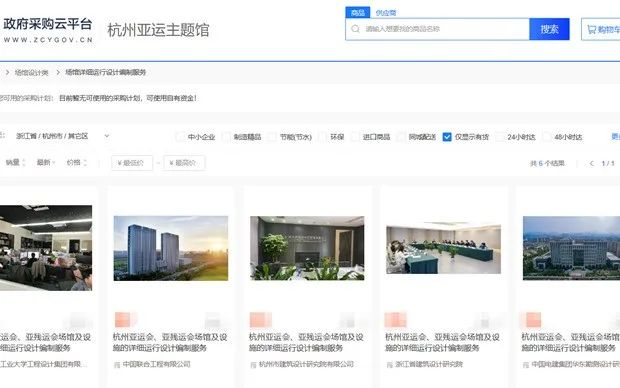This screenshot has height=388, width=620.
Task: Tick the 24小时达 checkbox
Action: pyautogui.click(x=500, y=137)
